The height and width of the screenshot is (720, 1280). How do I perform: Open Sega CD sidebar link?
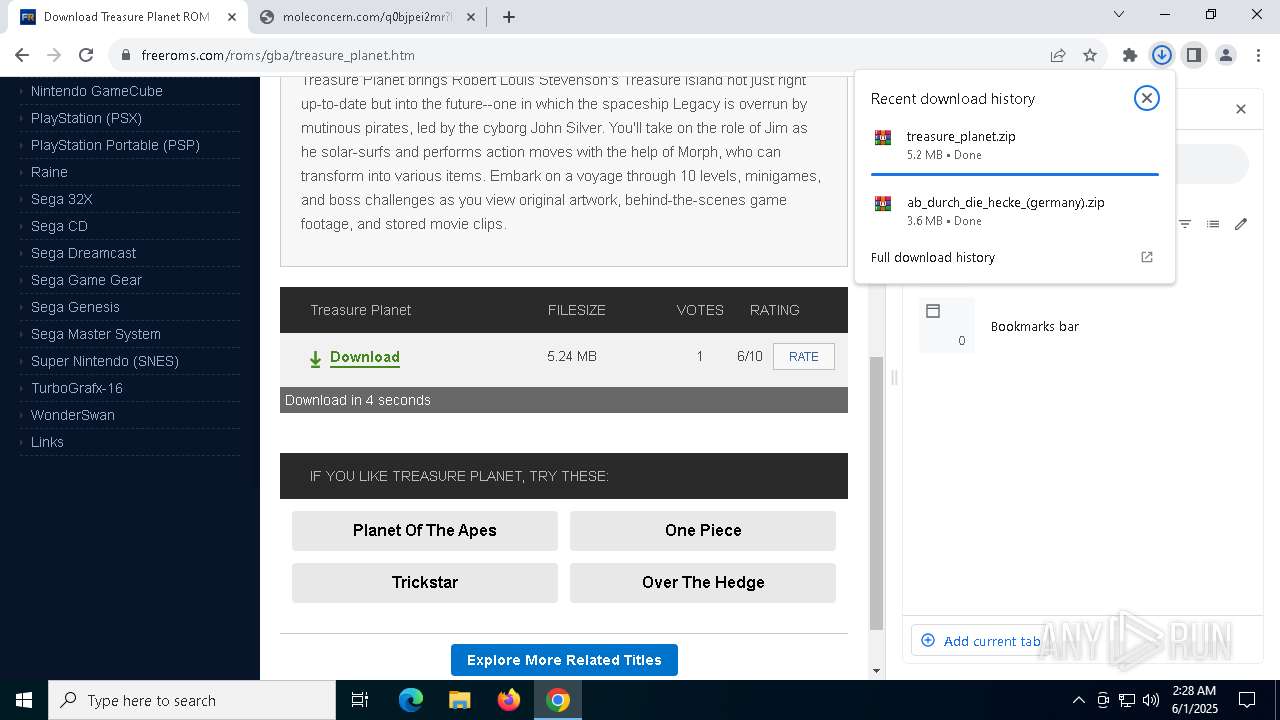tap(59, 226)
